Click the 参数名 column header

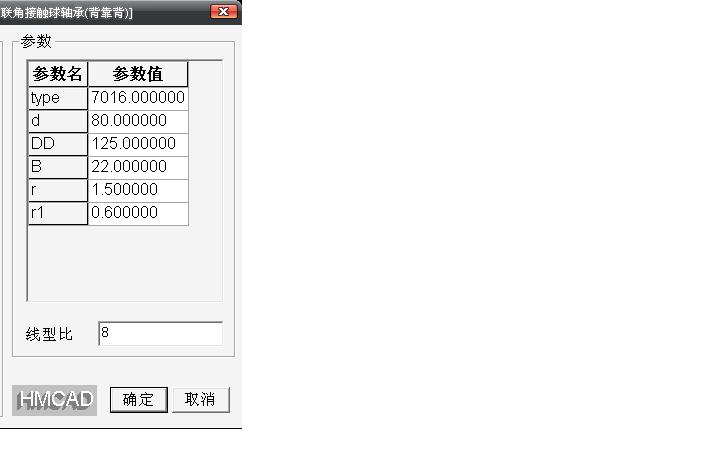point(58,74)
